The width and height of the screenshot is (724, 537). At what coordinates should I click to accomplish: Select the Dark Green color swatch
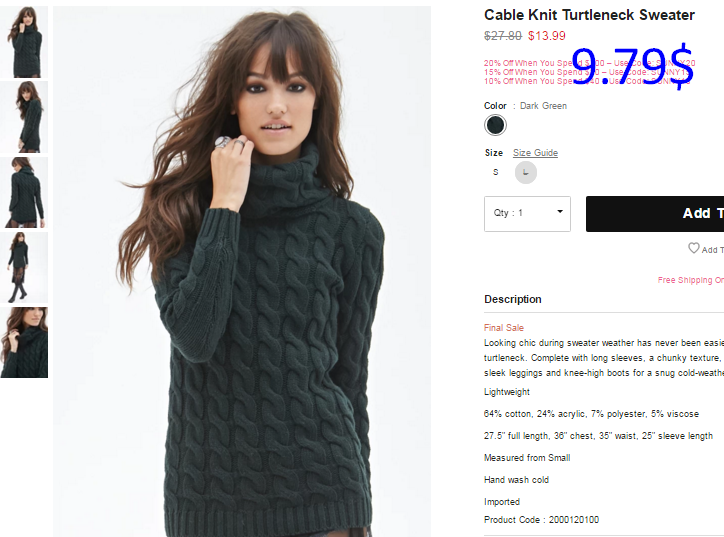[x=495, y=125]
